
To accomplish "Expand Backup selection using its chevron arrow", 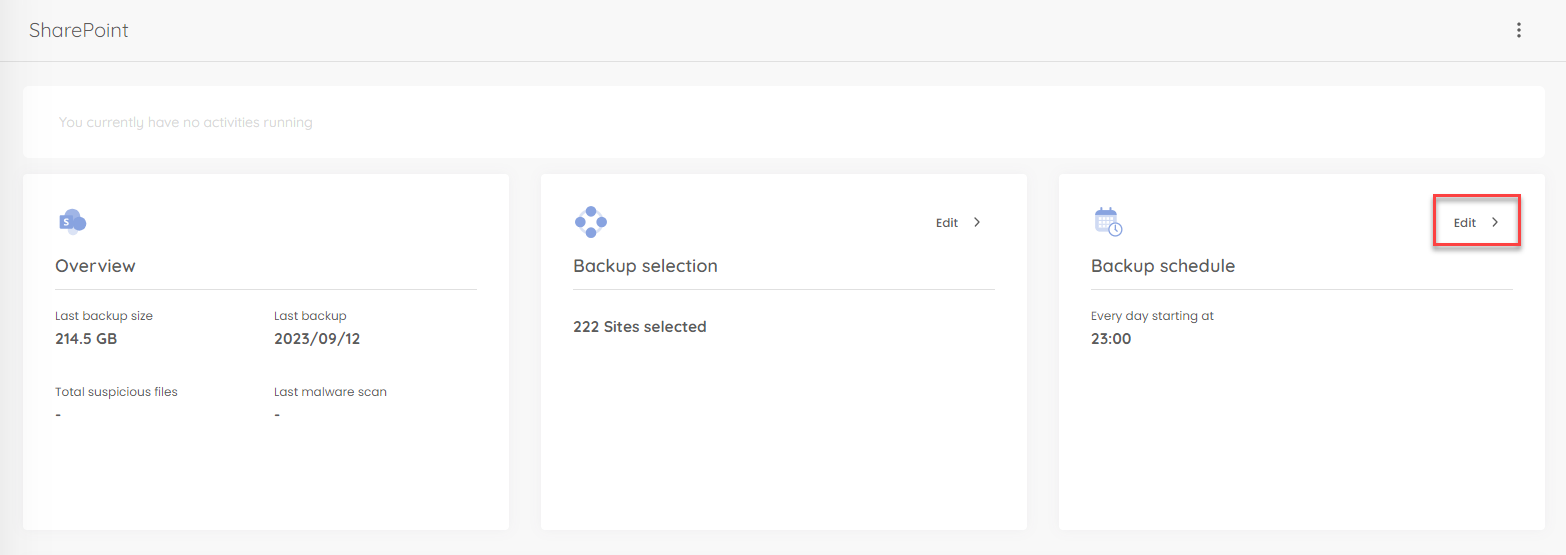I will coord(977,223).
